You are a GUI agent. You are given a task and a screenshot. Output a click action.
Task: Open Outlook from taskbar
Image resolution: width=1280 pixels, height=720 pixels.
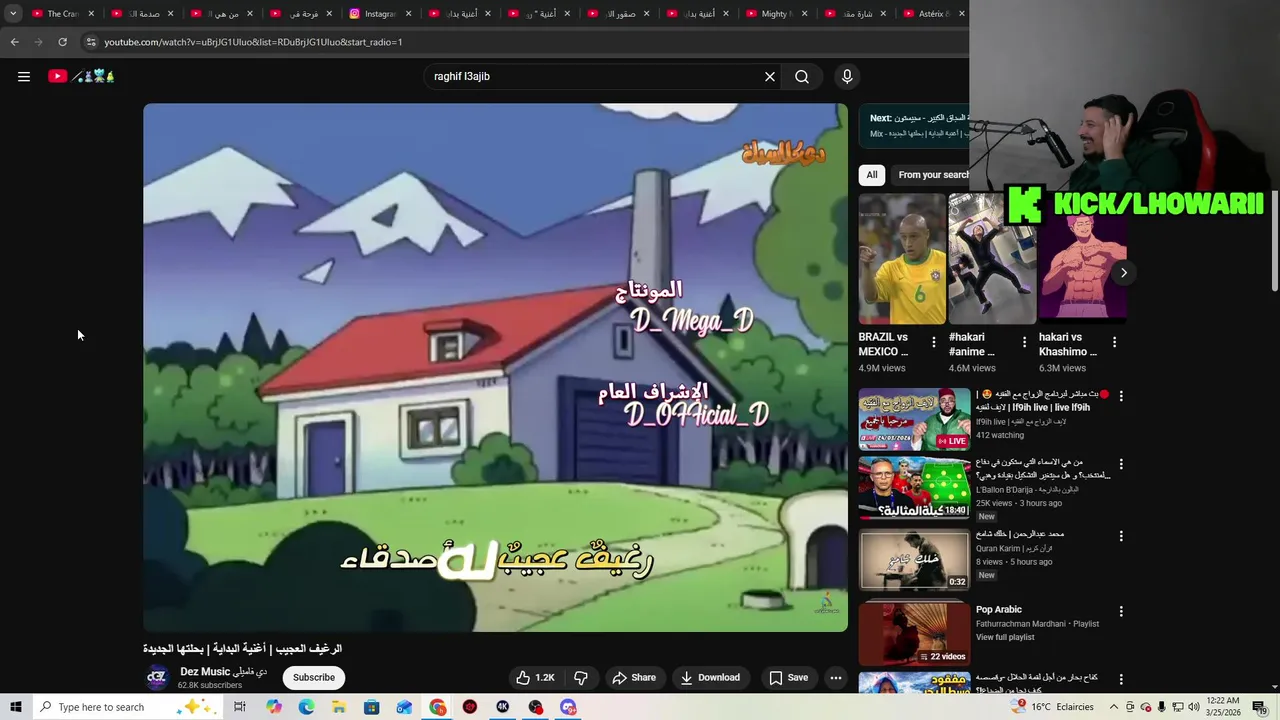[x=404, y=707]
